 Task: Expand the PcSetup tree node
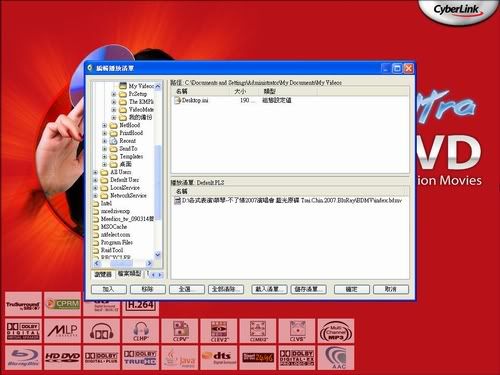(114, 94)
